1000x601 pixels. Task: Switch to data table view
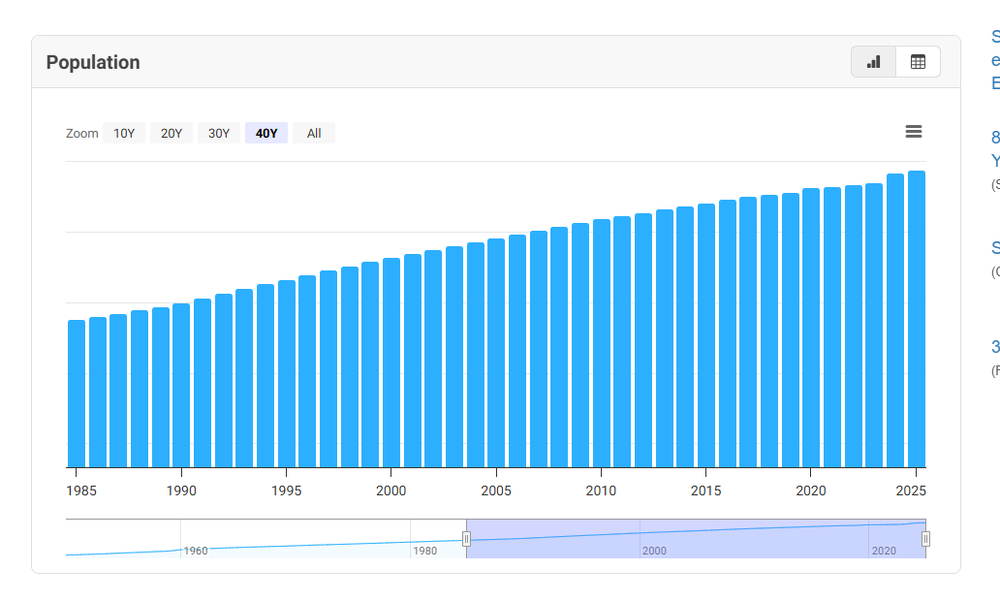918,62
